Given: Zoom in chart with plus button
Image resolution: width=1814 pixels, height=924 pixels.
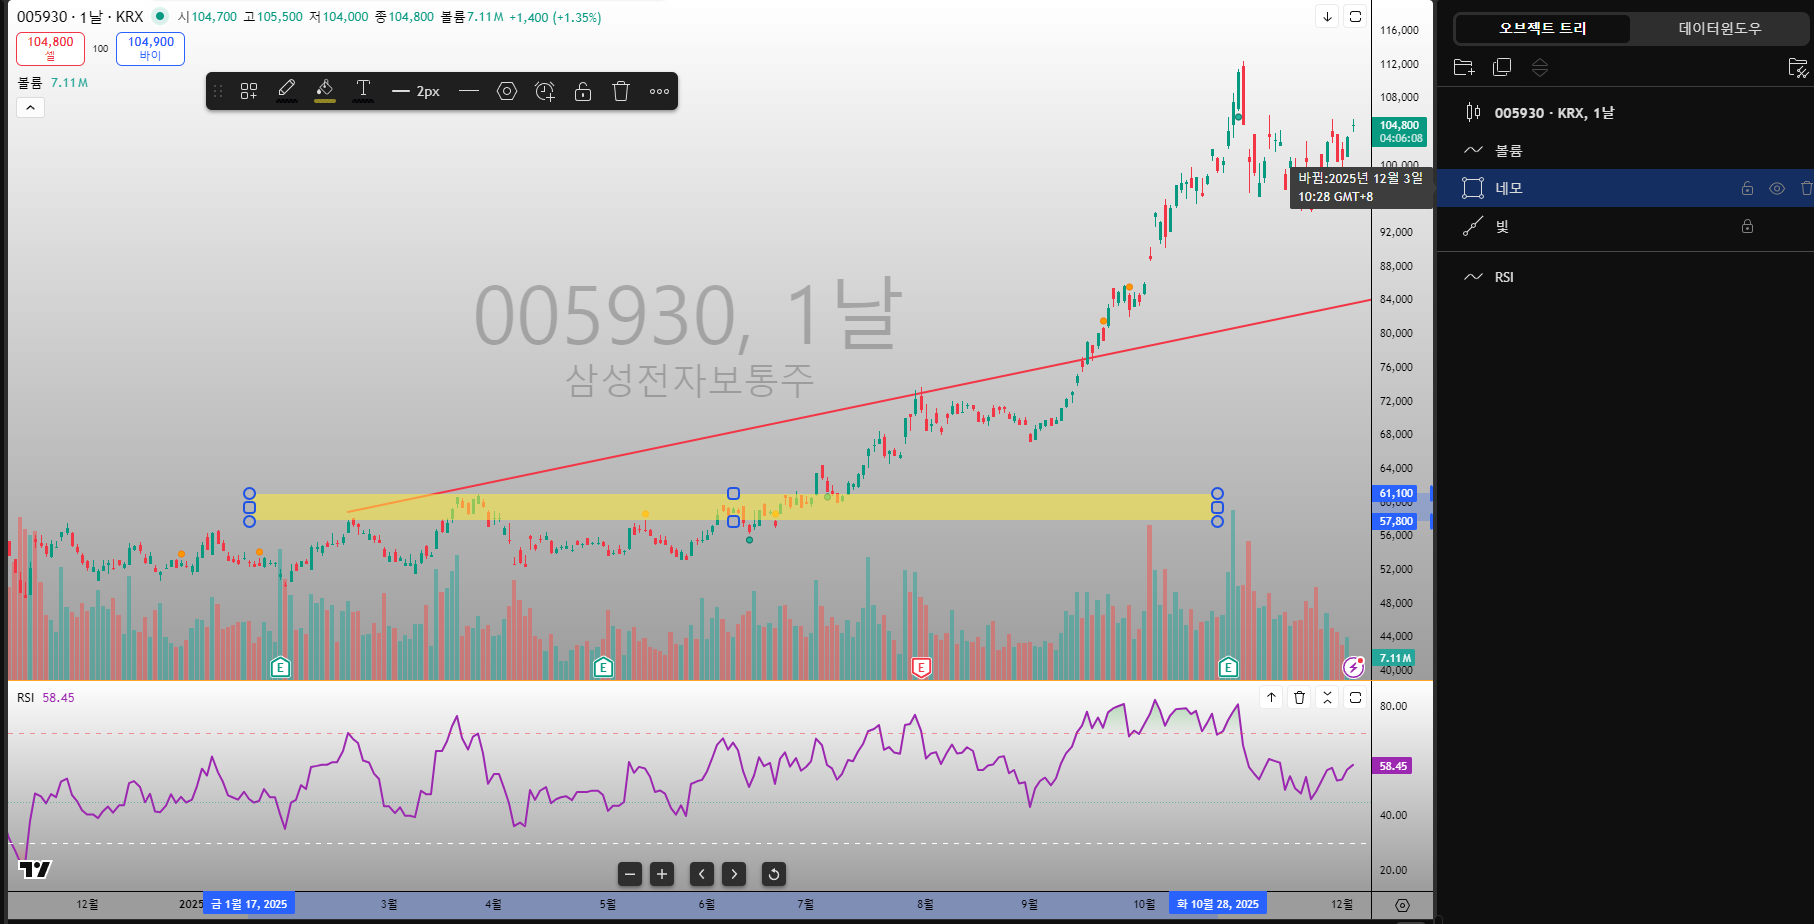Looking at the screenshot, I should pos(662,874).
